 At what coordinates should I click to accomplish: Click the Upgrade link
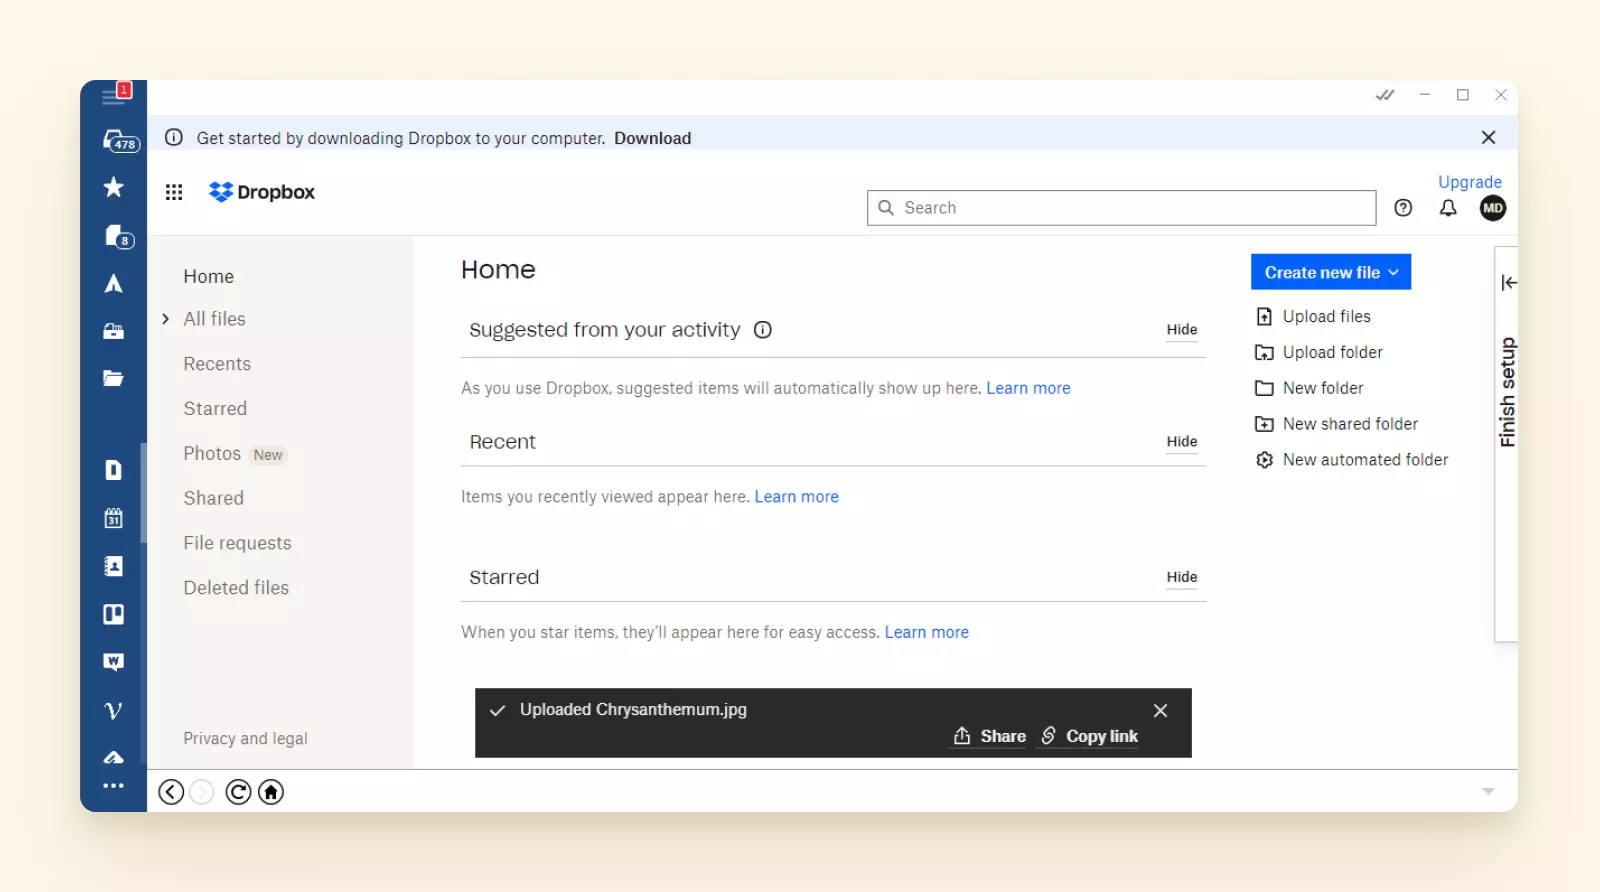tap(1469, 182)
